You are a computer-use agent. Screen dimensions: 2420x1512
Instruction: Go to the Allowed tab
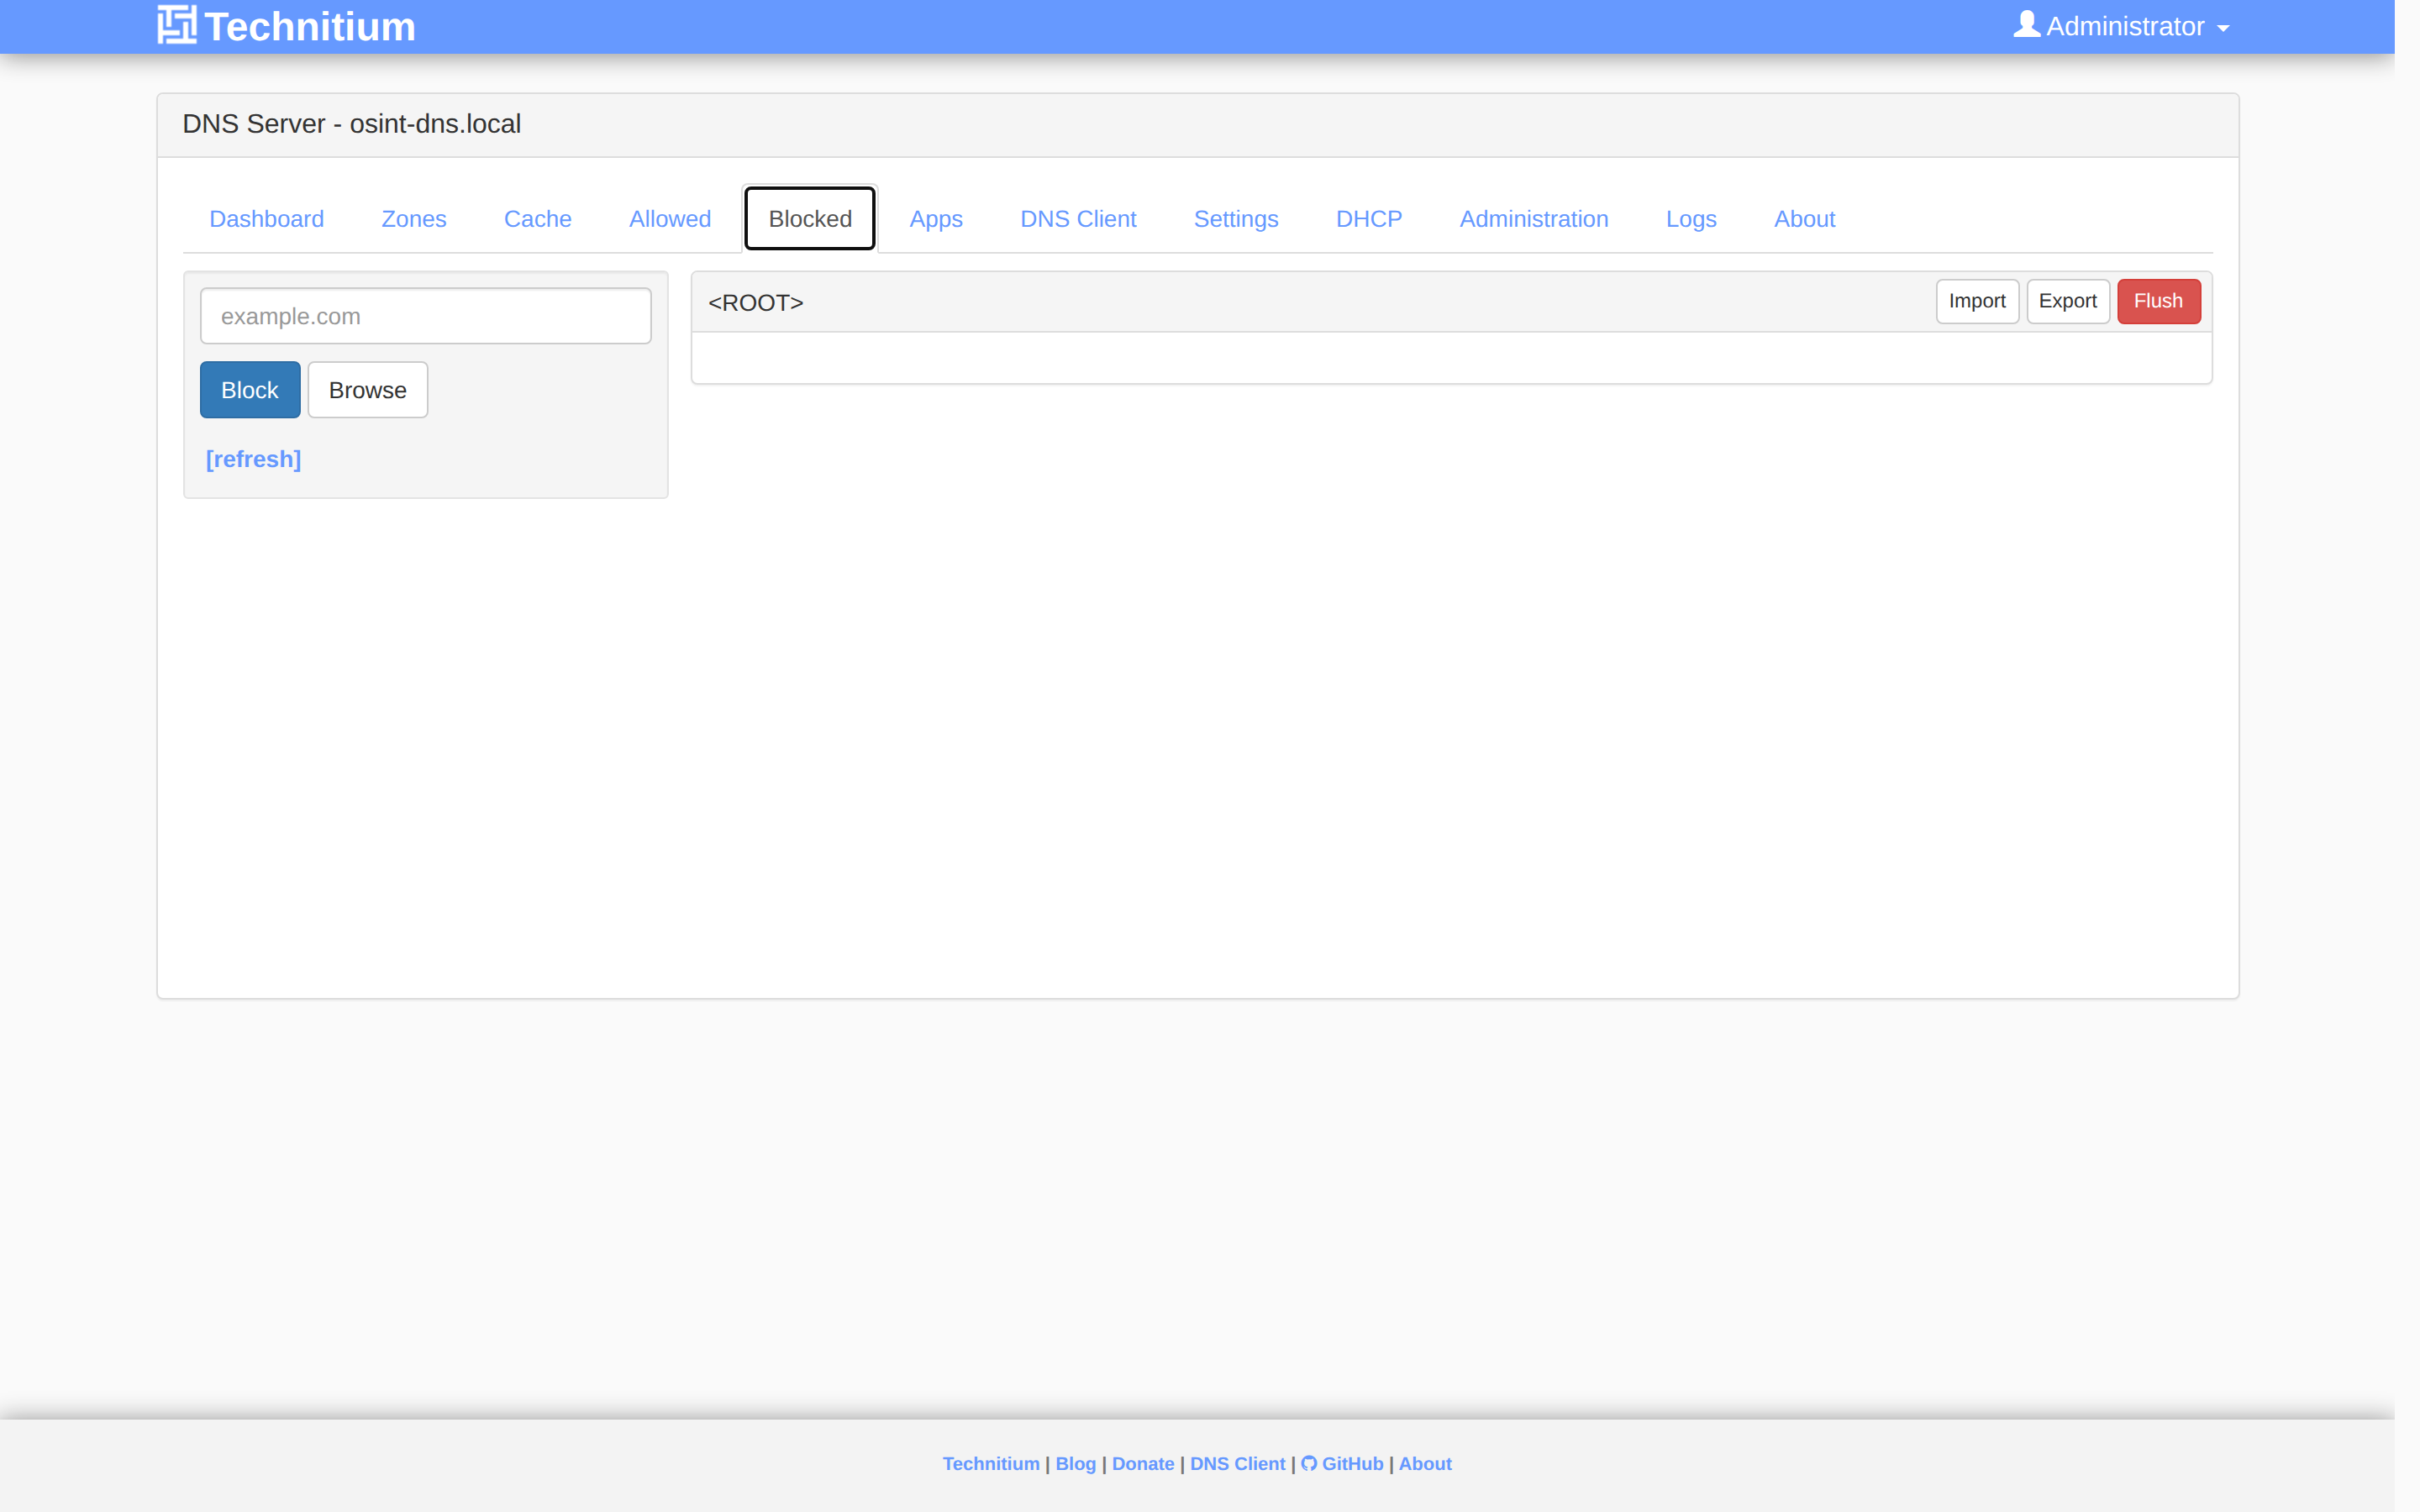point(669,218)
